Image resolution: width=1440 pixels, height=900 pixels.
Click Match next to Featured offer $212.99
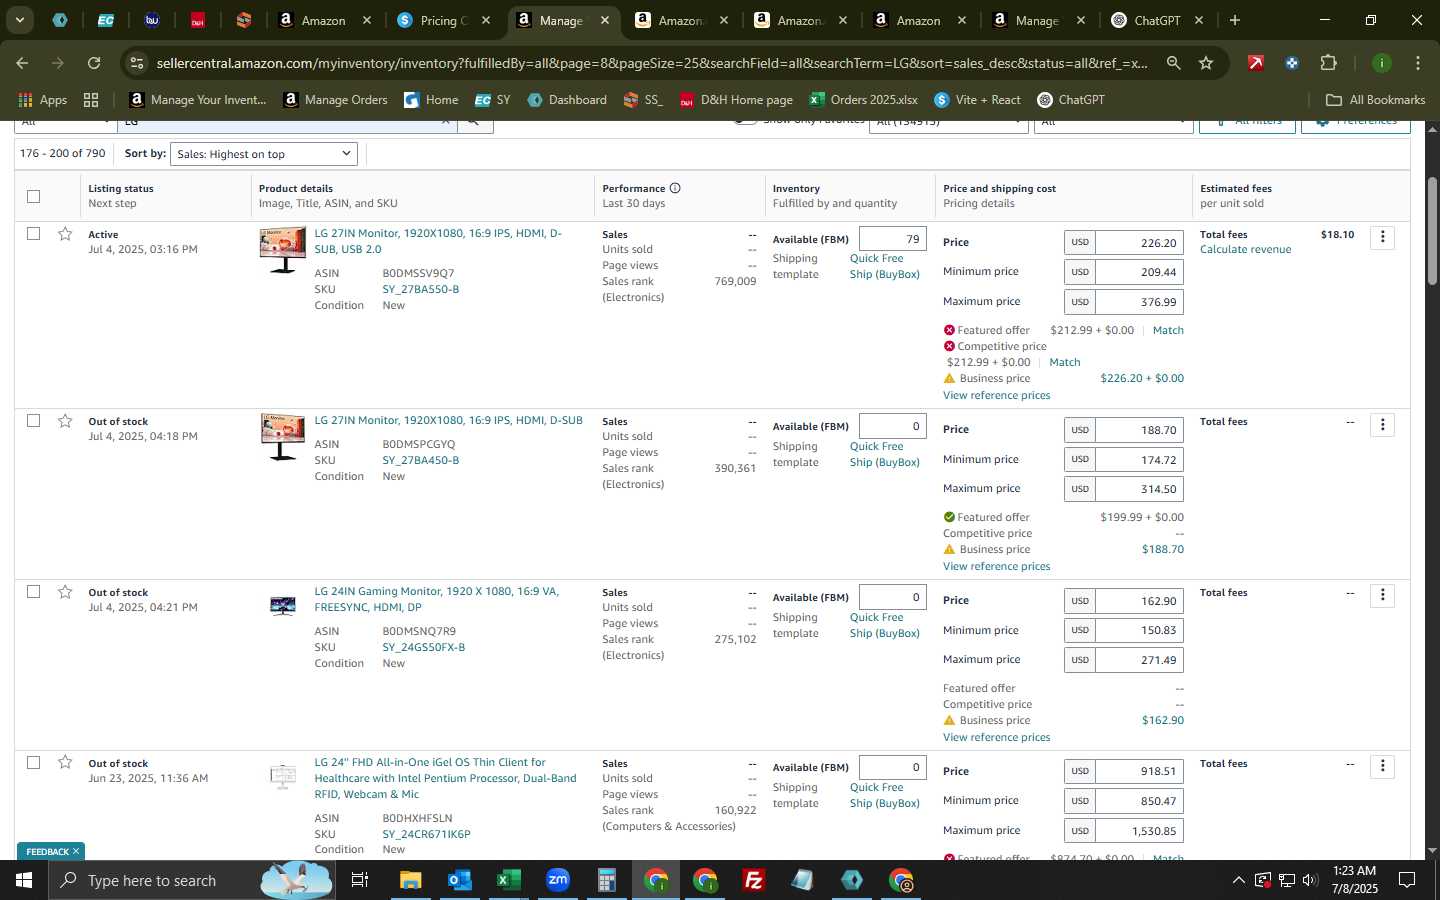(1168, 330)
